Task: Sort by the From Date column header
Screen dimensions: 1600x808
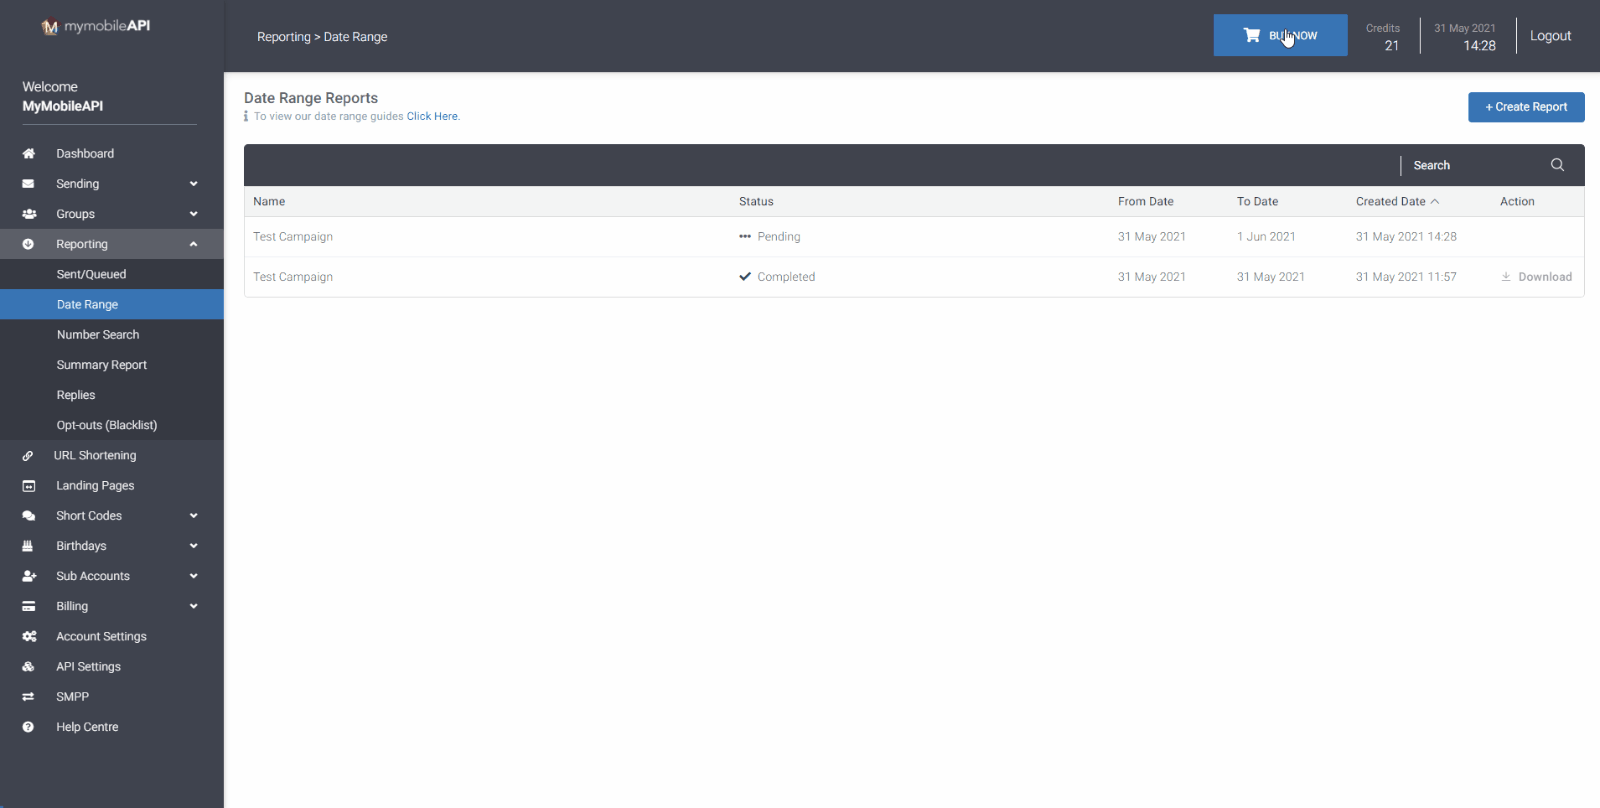Action: 1146,202
